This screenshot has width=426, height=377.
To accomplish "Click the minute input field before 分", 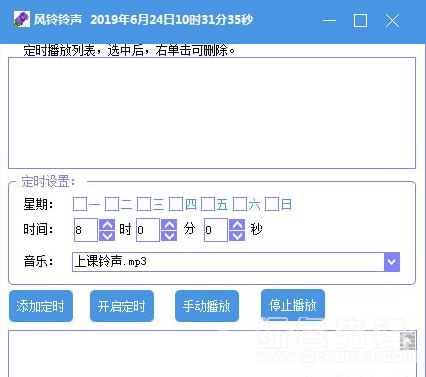I will point(148,230).
